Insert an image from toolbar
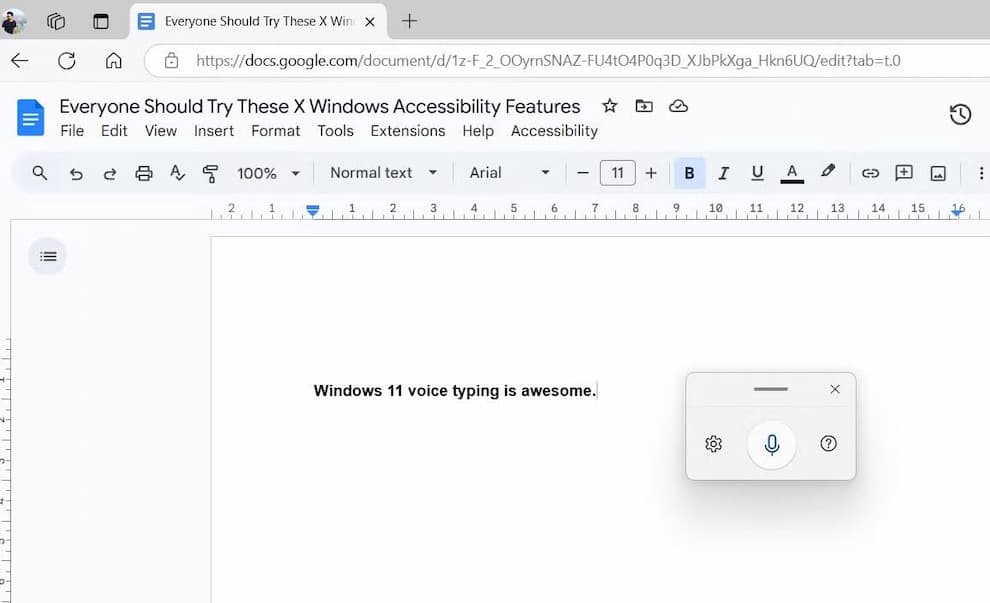Image resolution: width=990 pixels, height=603 pixels. [x=938, y=174]
